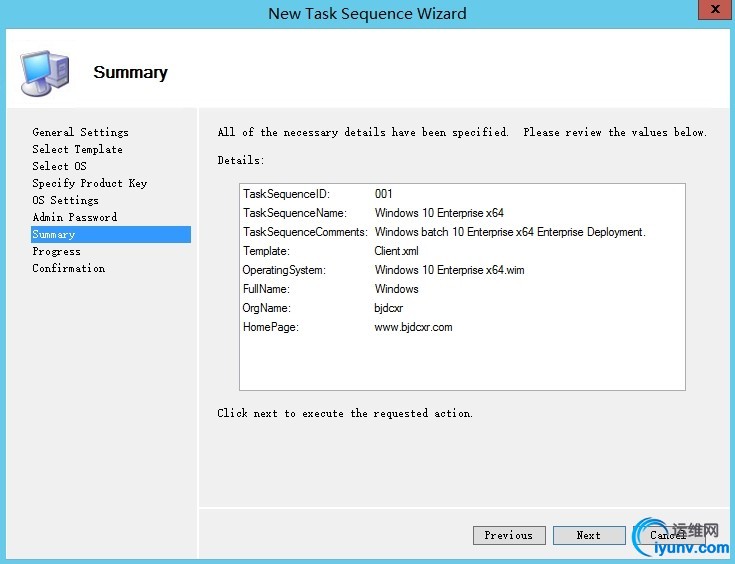
Task: Click the Summary page heading
Action: pyautogui.click(x=130, y=72)
